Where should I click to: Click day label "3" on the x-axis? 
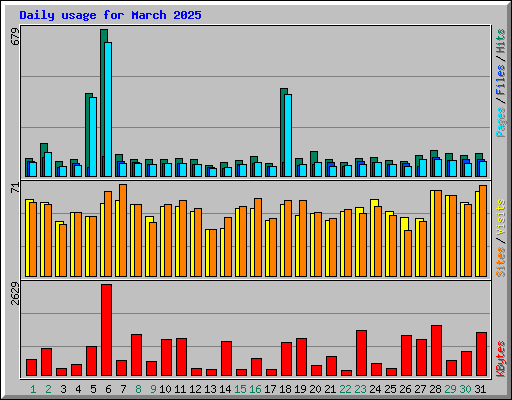click(63, 389)
